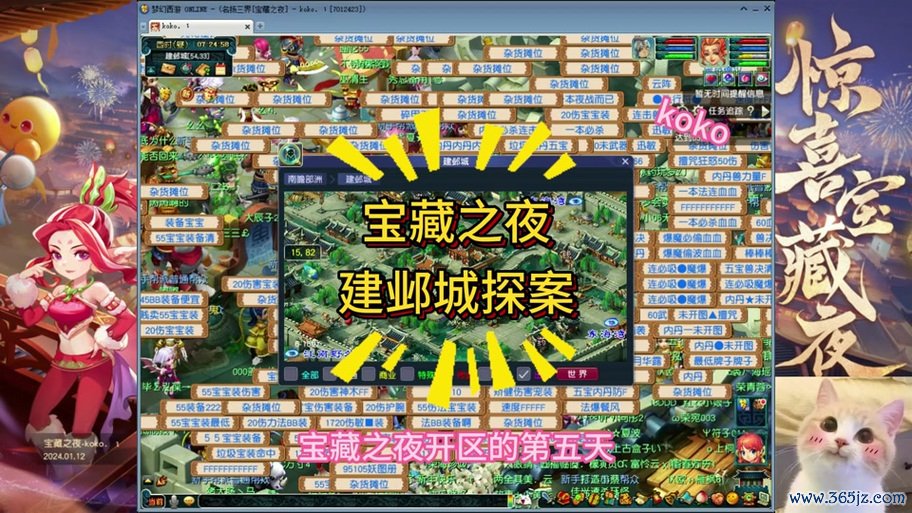Focus the chat input field at bottom
The width and height of the screenshot is (912, 513).
tap(354, 501)
